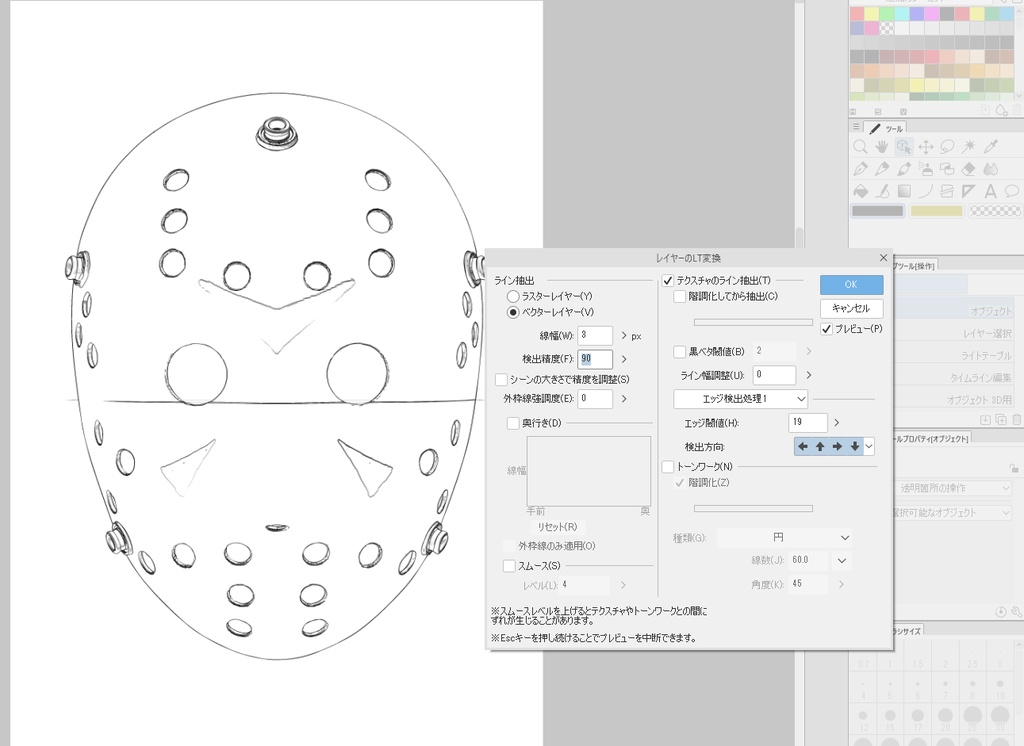This screenshot has height=746, width=1024.
Task: Uncheck the プレビュー(P) checkbox
Action: pyautogui.click(x=827, y=329)
